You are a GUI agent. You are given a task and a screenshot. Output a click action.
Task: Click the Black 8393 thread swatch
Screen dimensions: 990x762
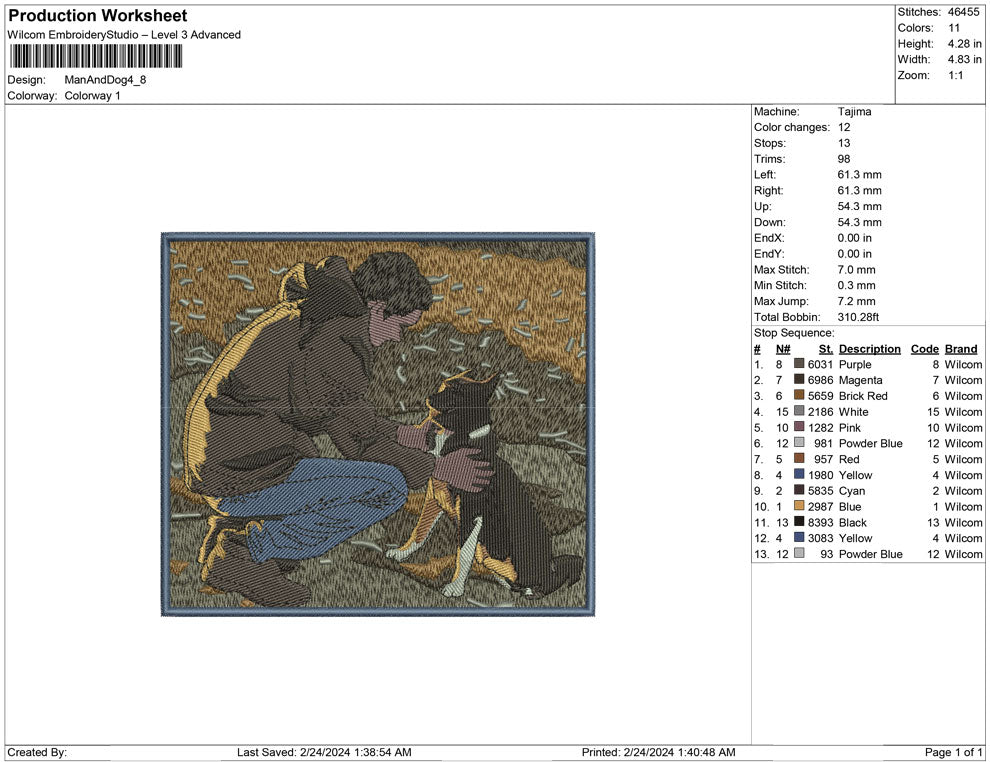coord(796,522)
